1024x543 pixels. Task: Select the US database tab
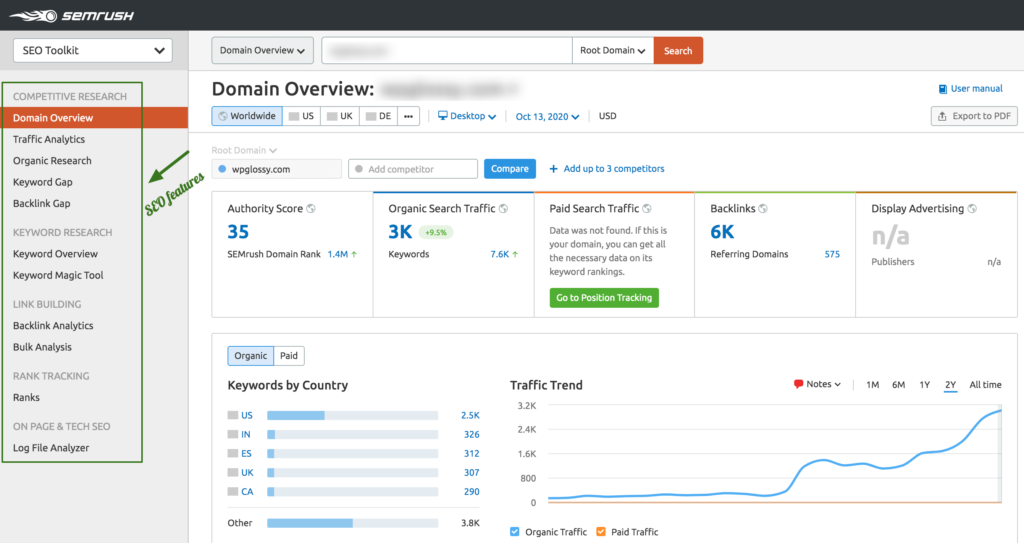[x=301, y=116]
